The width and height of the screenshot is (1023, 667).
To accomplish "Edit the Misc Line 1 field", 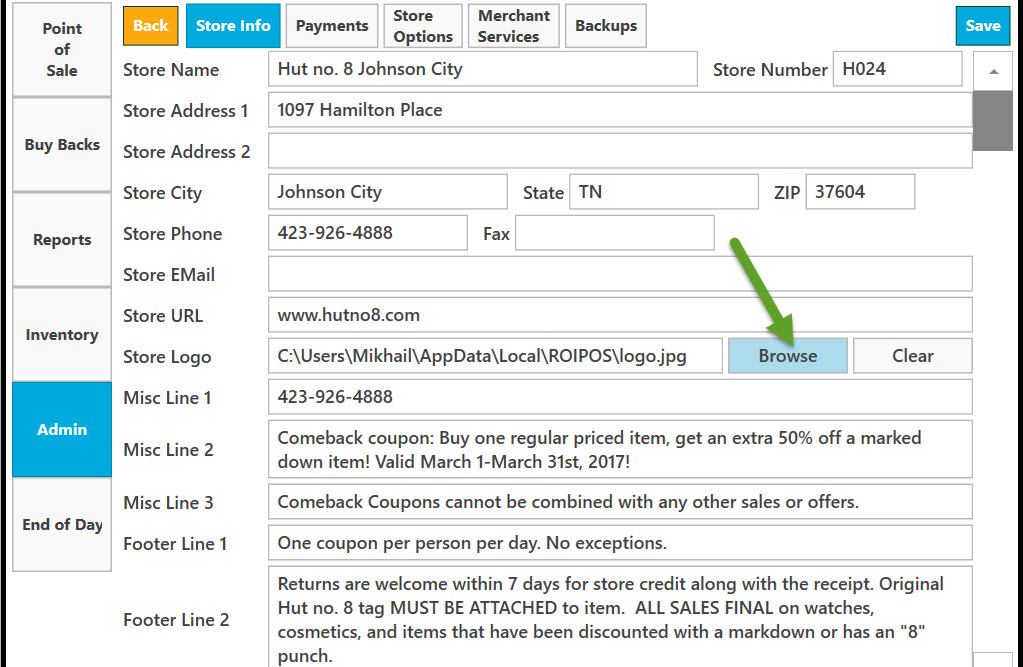I will (620, 397).
